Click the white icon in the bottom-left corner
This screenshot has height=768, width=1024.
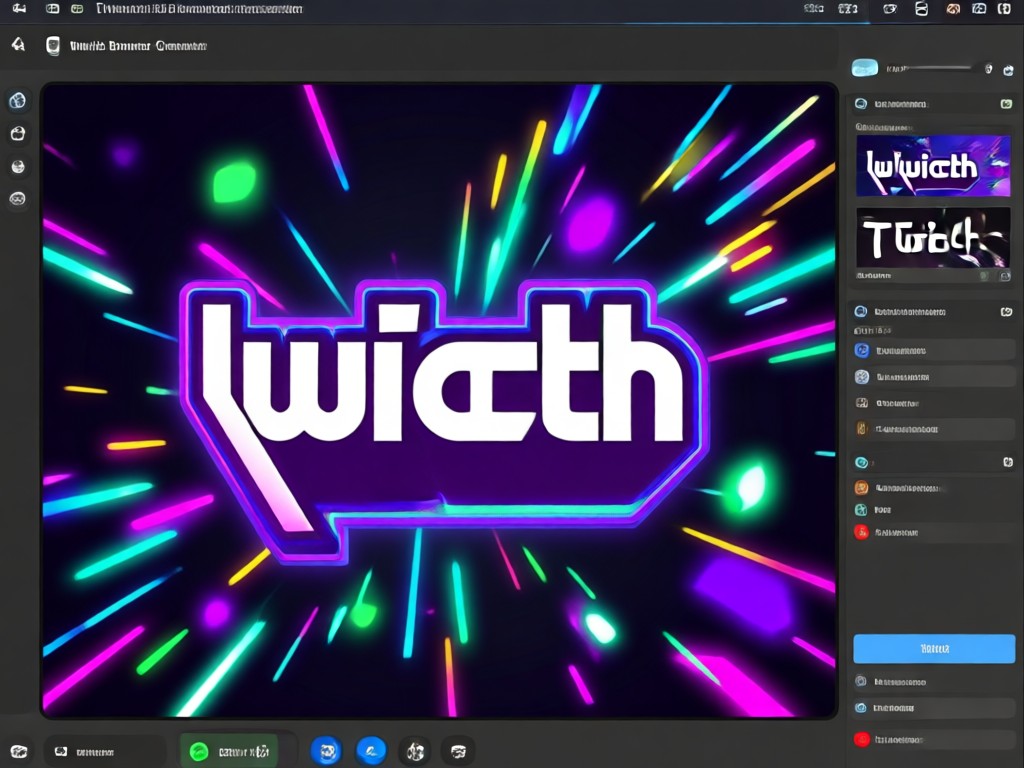19,751
